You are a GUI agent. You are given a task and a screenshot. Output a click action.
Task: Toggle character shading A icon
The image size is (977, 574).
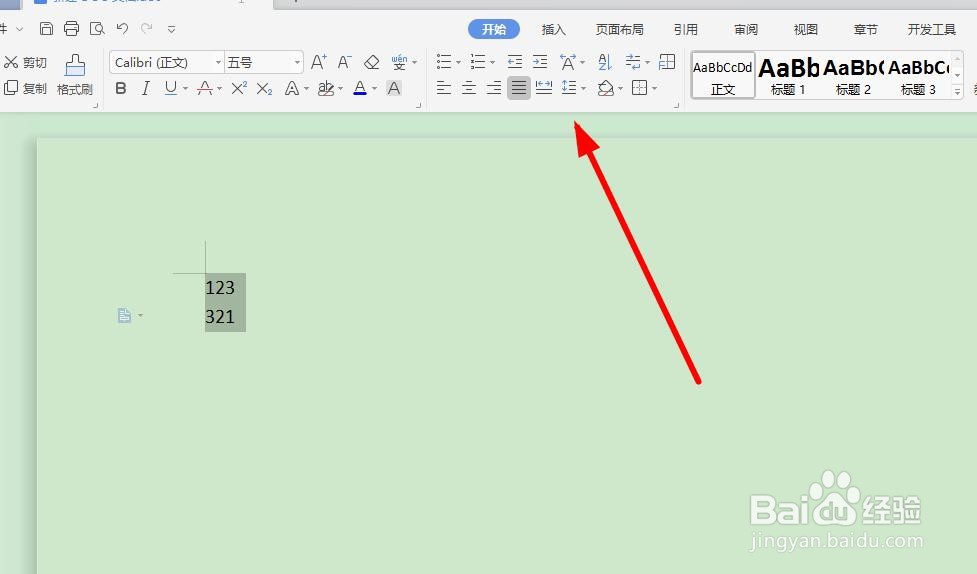[x=394, y=88]
